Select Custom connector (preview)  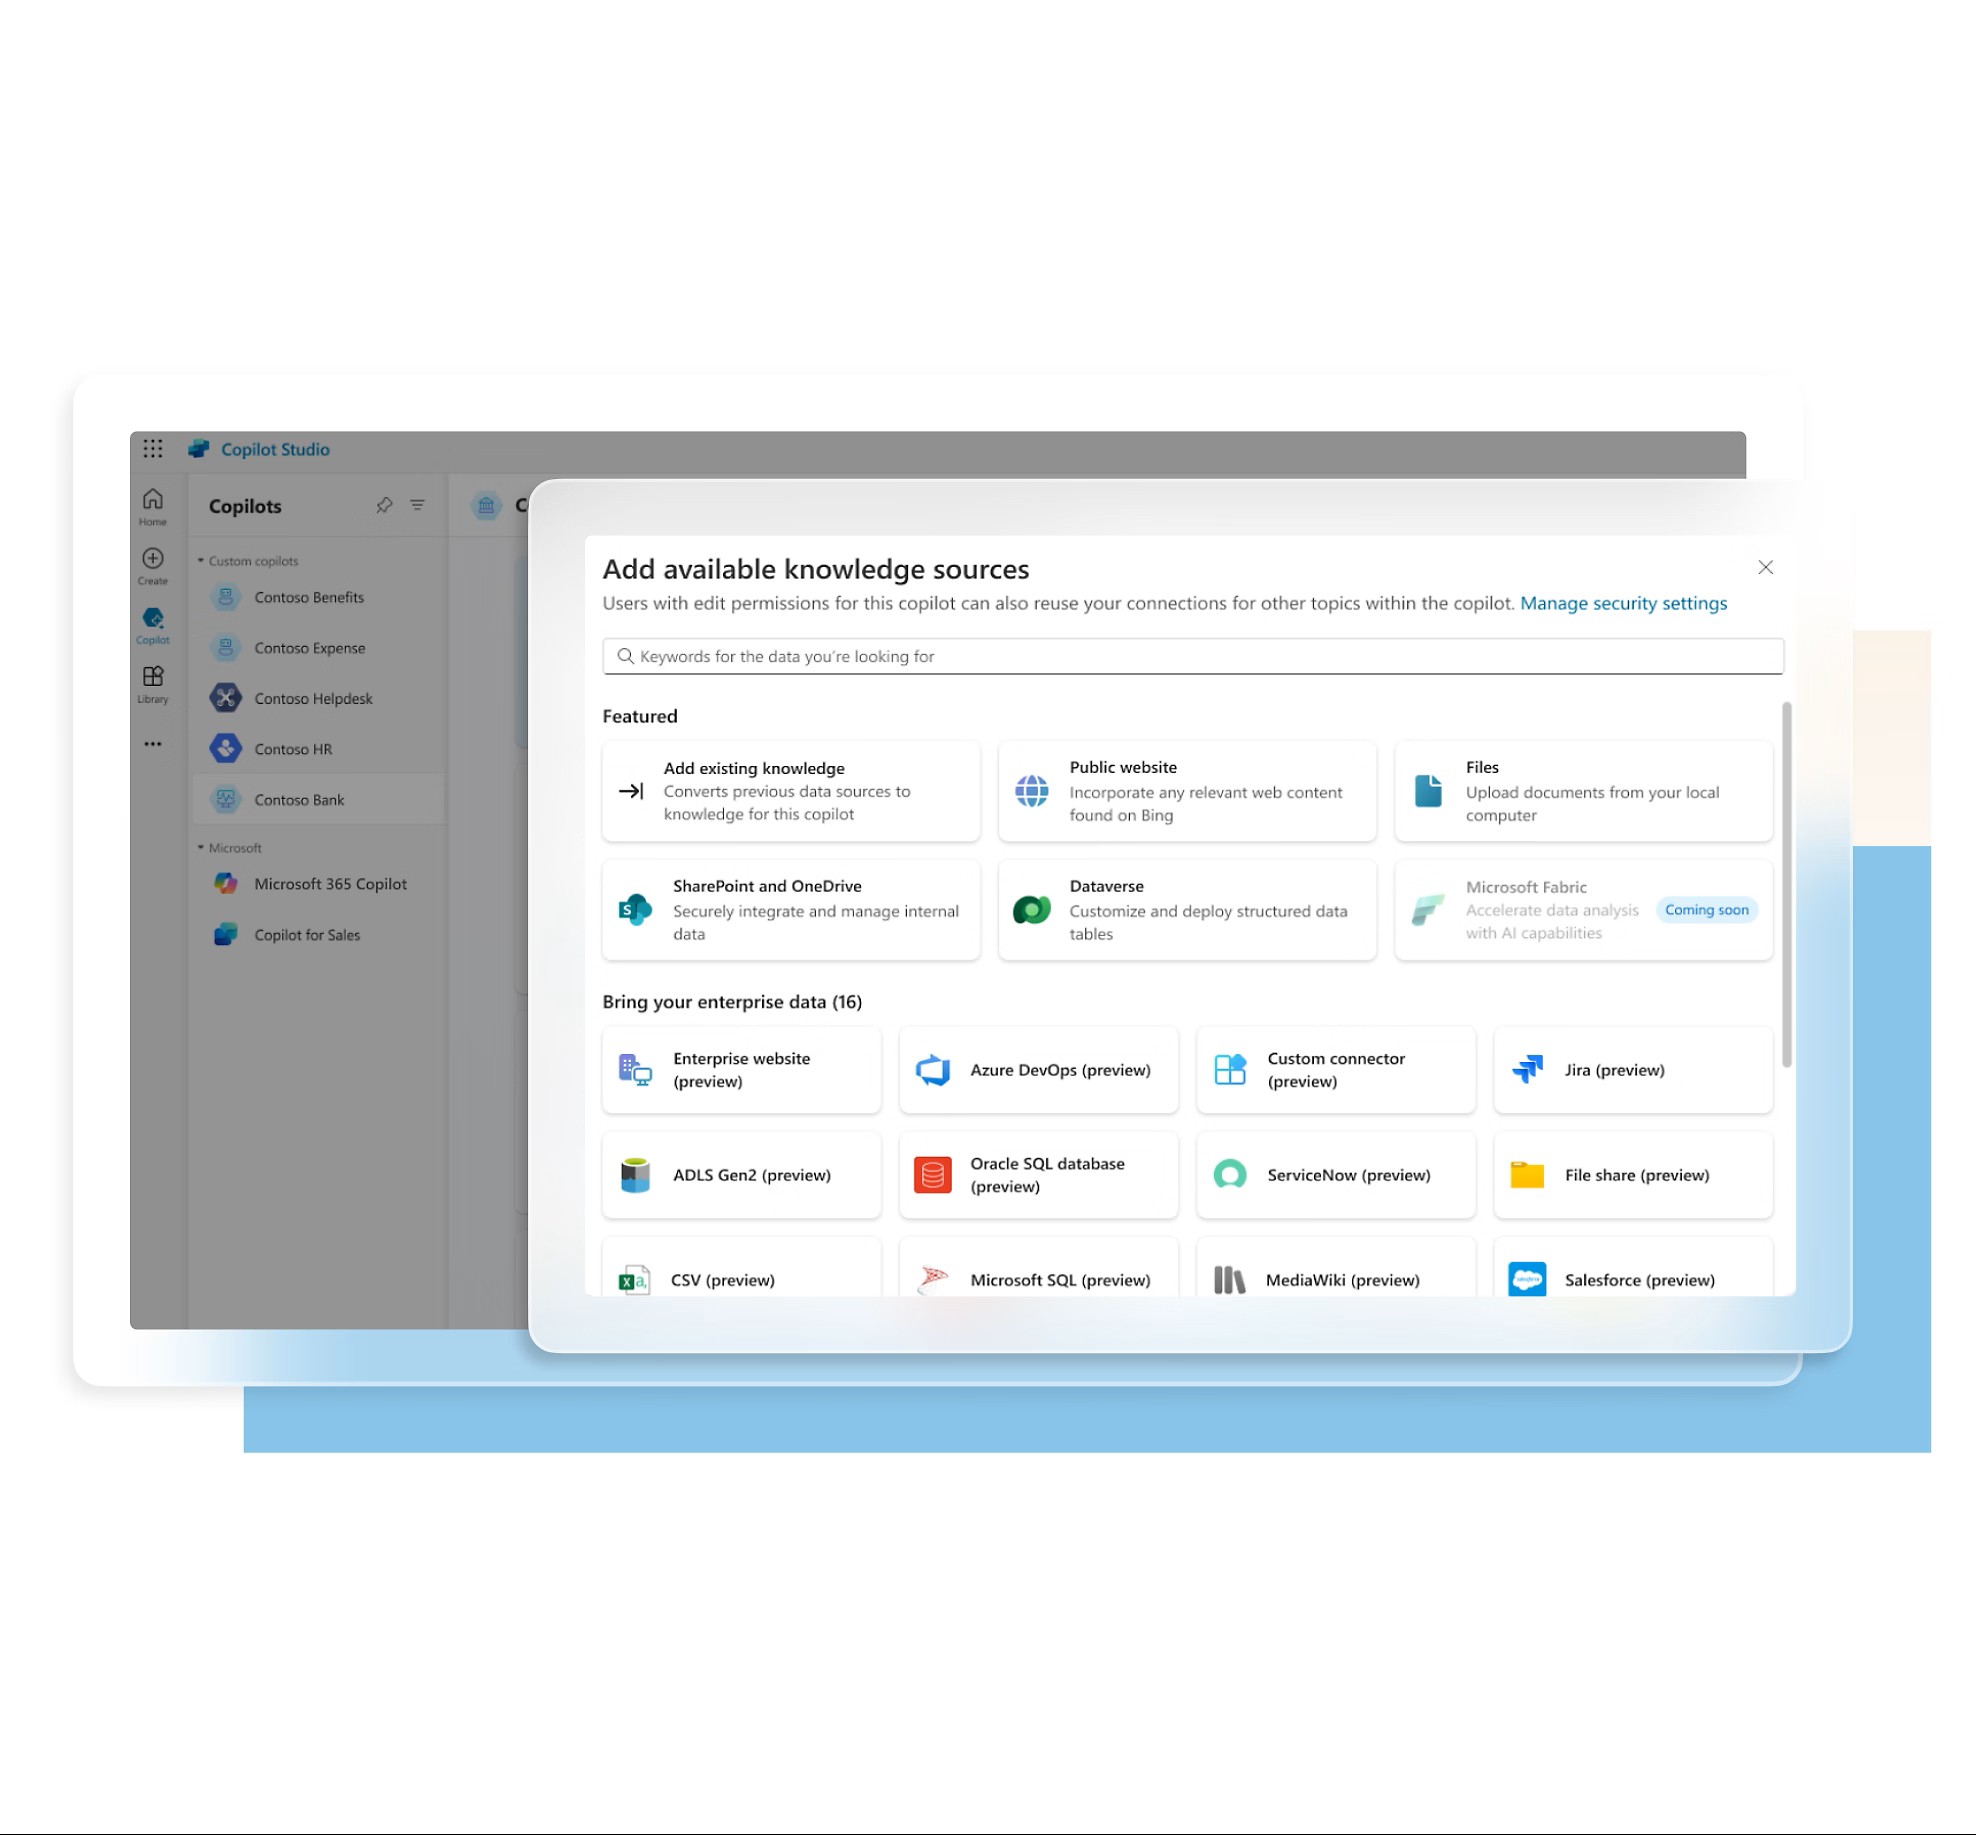[1336, 1070]
